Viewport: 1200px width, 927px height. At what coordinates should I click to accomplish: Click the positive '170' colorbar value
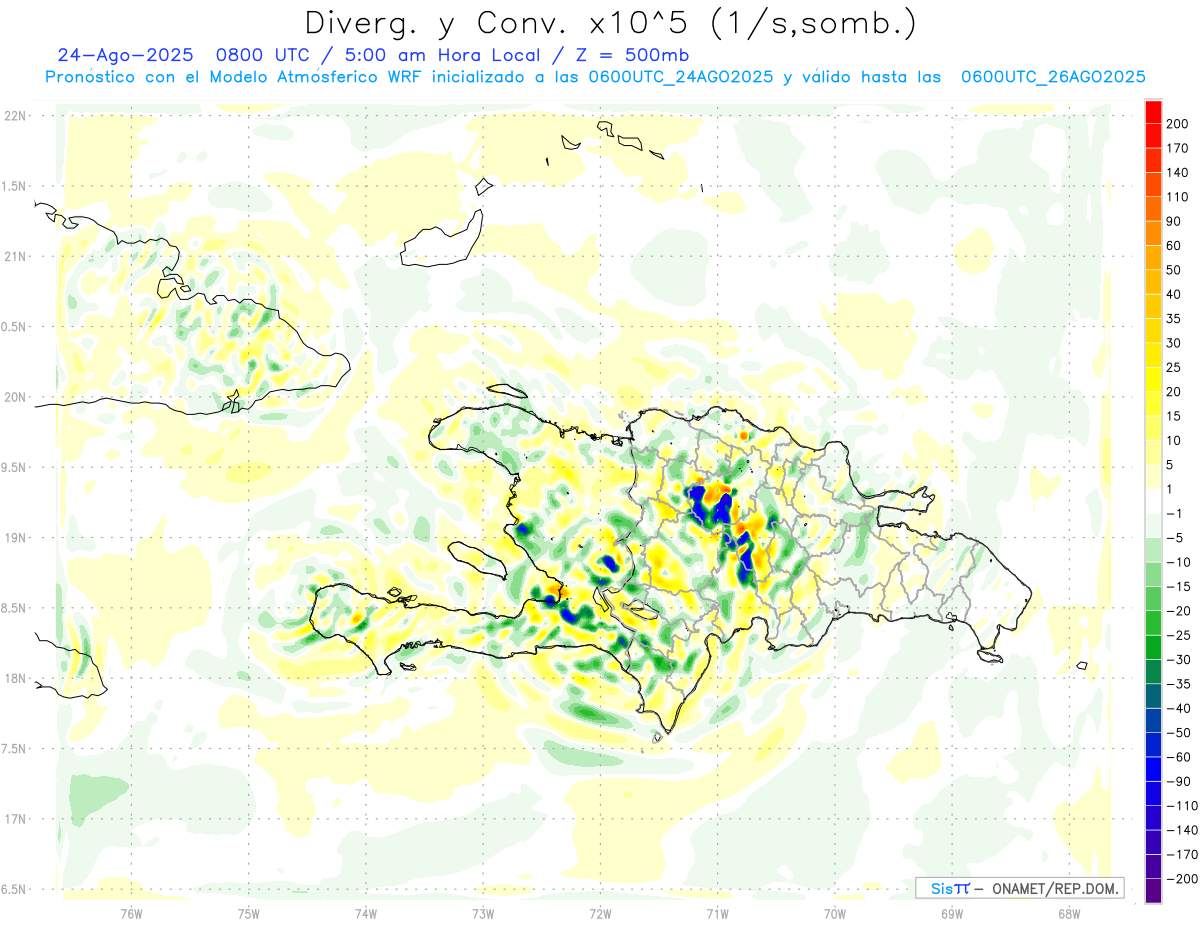pyautogui.click(x=1178, y=149)
